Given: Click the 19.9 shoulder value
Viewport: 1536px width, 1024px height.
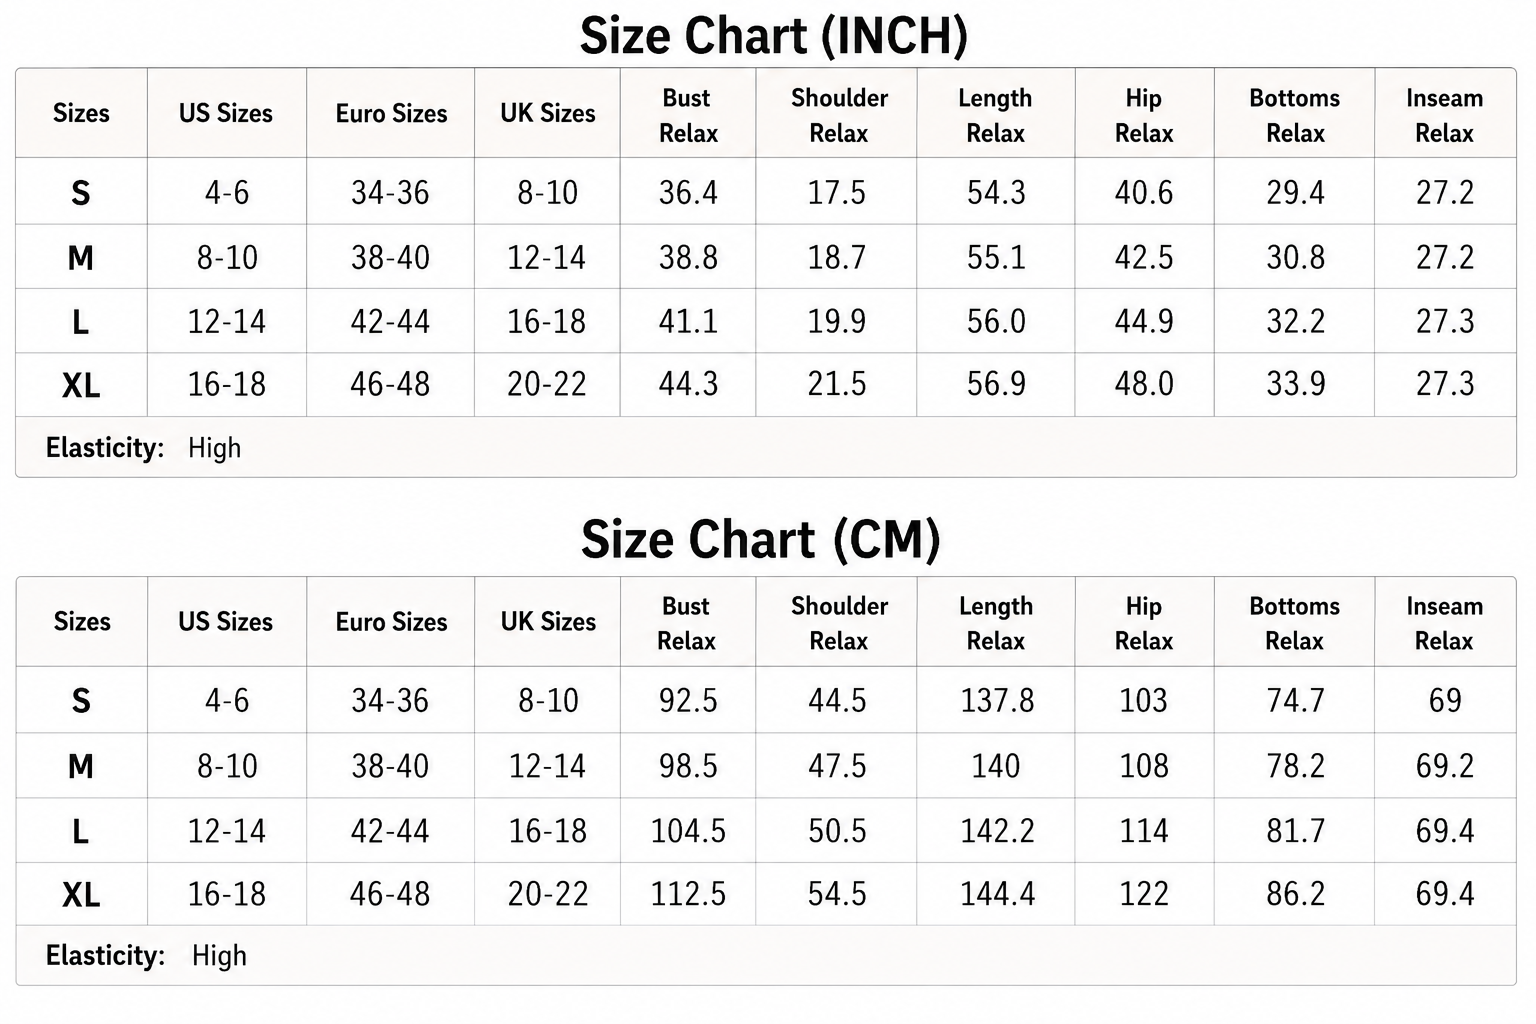Looking at the screenshot, I should coord(837,322).
